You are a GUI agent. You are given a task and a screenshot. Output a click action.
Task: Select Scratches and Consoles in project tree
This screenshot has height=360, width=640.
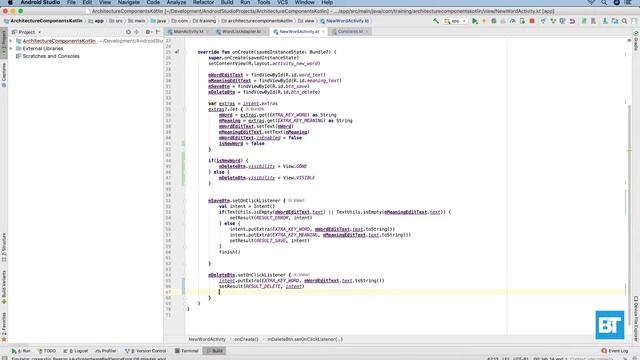pyautogui.click(x=51, y=56)
